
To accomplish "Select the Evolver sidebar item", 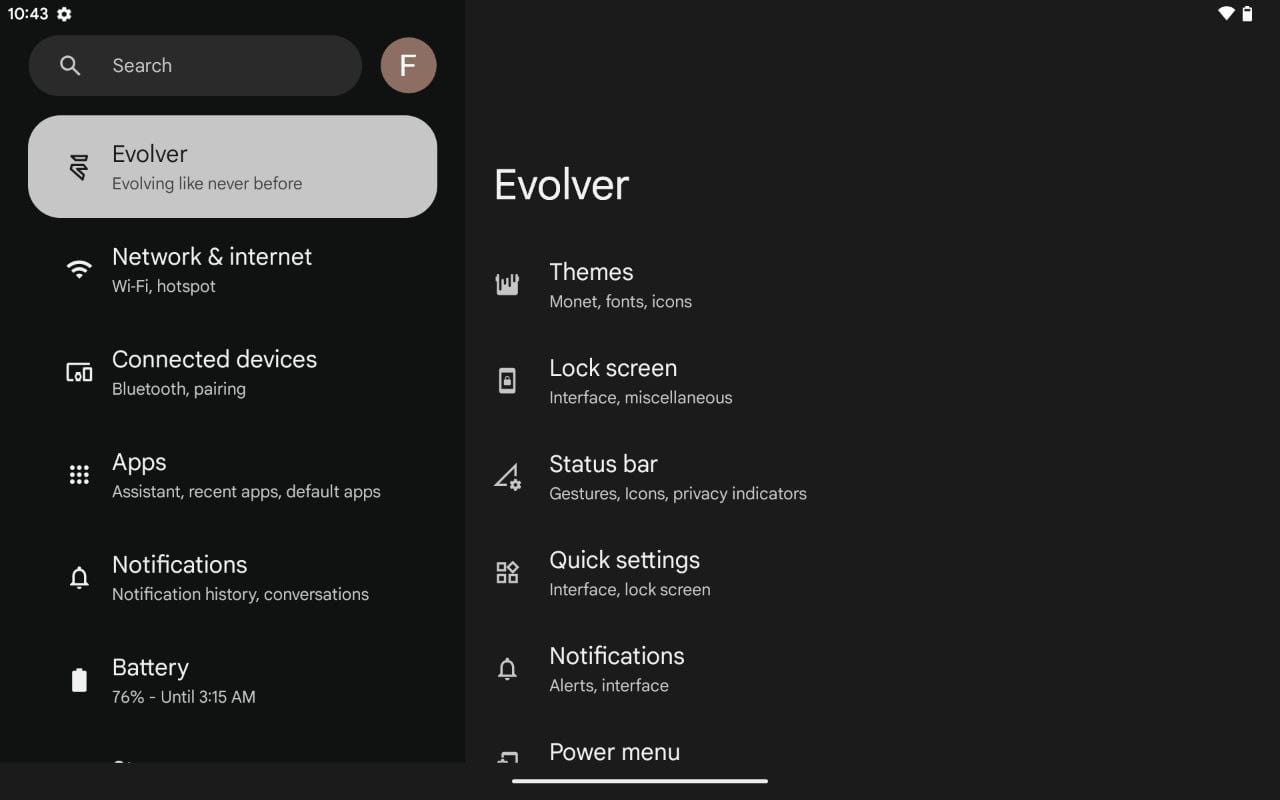I will 232,167.
